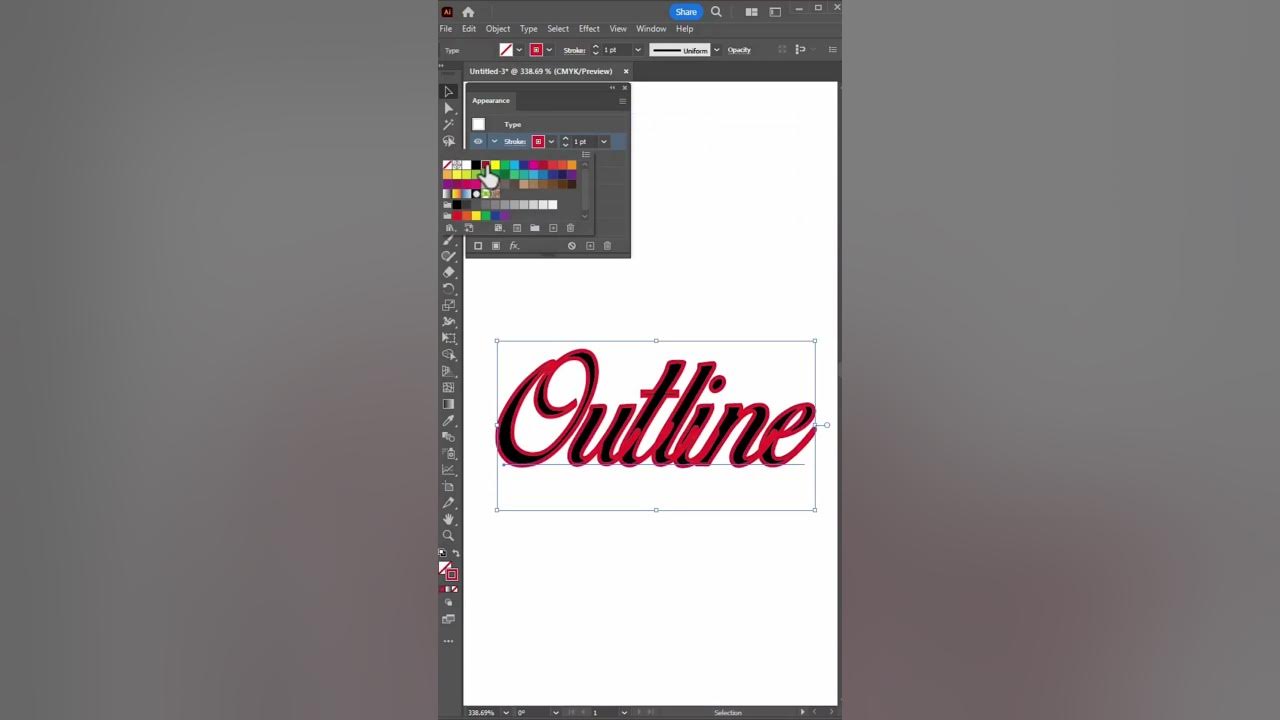The image size is (1280, 720).
Task: Expand the Stroke row disclosure arrow
Action: [x=494, y=142]
